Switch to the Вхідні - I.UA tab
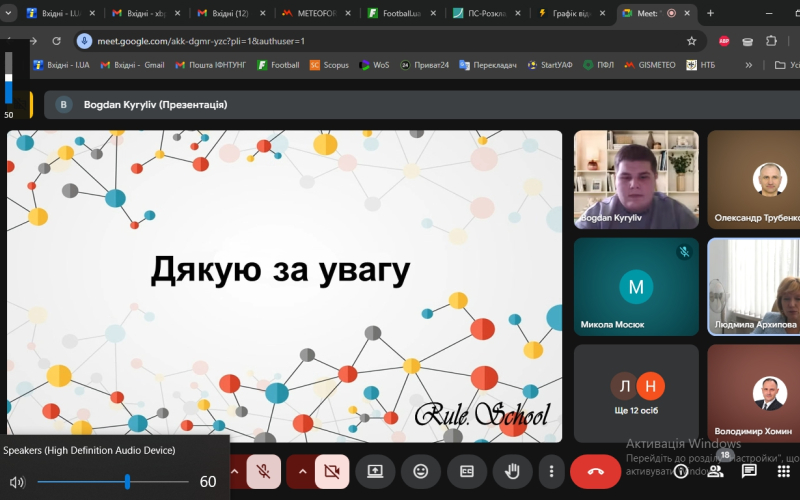This screenshot has height=500, width=800. 61,13
